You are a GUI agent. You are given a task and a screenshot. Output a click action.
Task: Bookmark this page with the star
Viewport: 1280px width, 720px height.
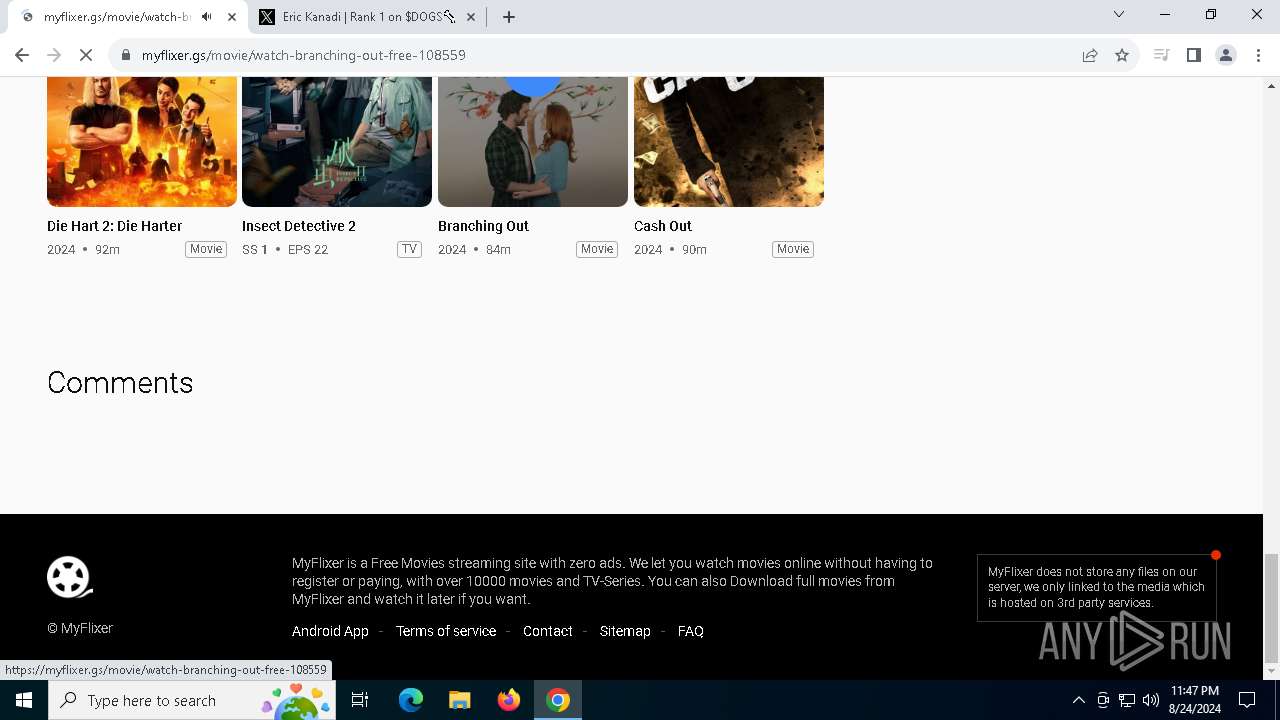click(1122, 55)
